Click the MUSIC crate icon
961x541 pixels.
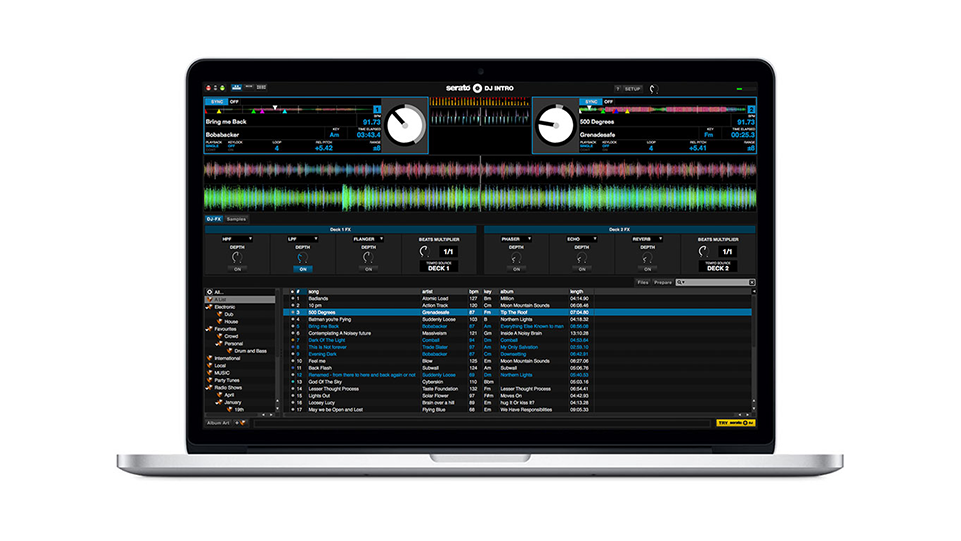[x=209, y=373]
